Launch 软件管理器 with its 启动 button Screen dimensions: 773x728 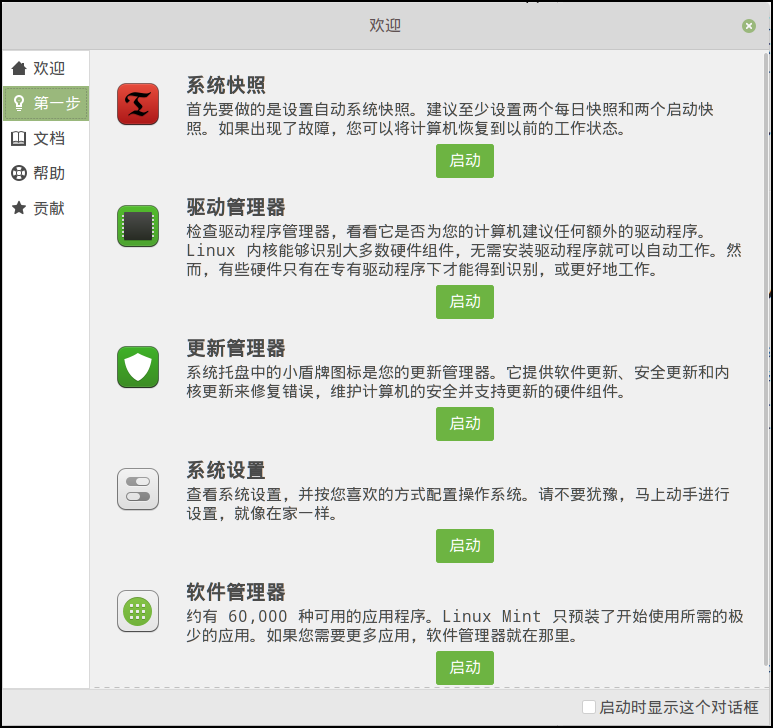point(464,668)
